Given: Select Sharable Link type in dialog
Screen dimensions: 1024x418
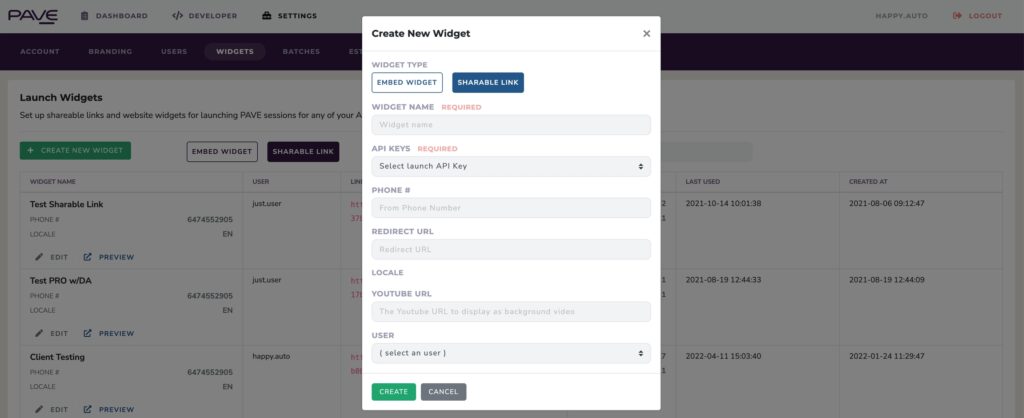Looking at the screenshot, I should [x=488, y=83].
